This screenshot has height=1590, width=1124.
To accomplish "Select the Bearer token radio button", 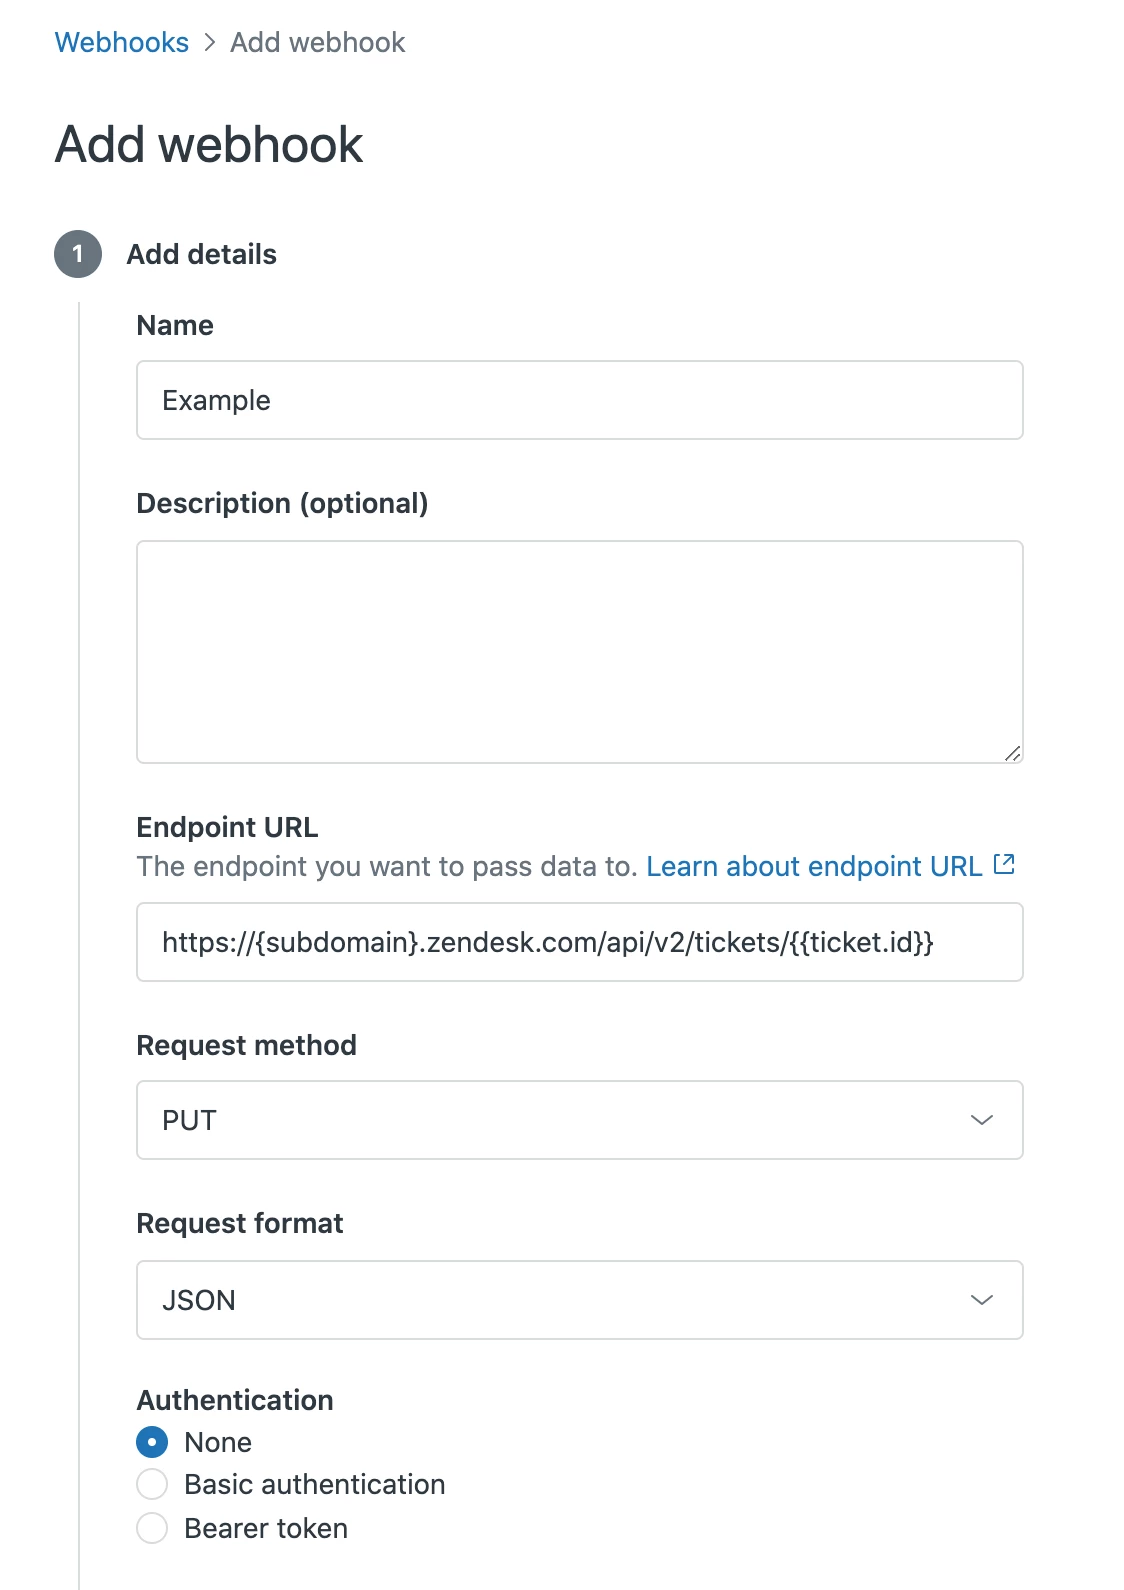I will click(152, 1528).
